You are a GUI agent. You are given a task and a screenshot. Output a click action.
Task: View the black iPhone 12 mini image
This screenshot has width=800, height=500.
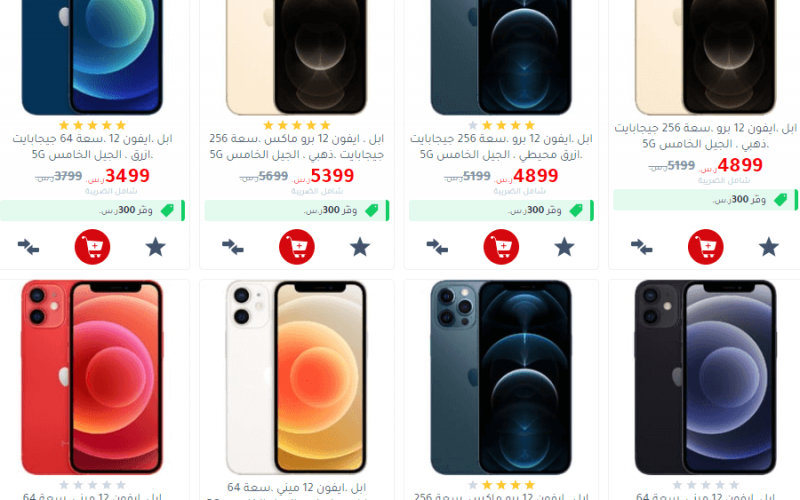706,377
